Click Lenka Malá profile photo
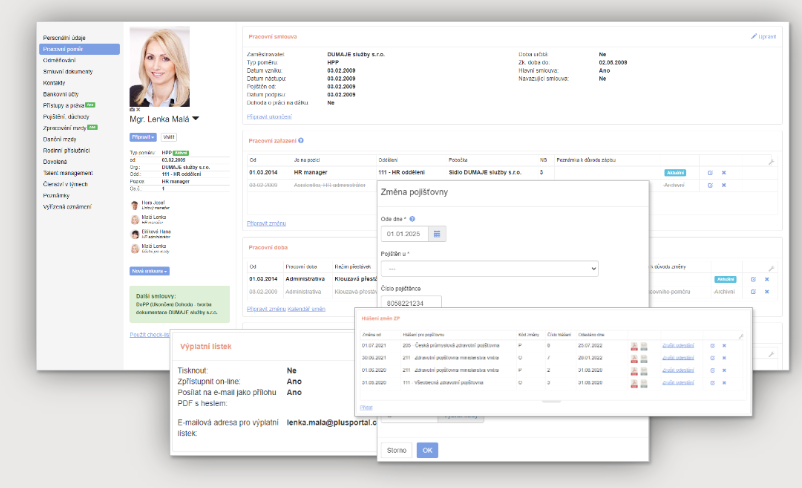This screenshot has width=802, height=488. point(160,66)
